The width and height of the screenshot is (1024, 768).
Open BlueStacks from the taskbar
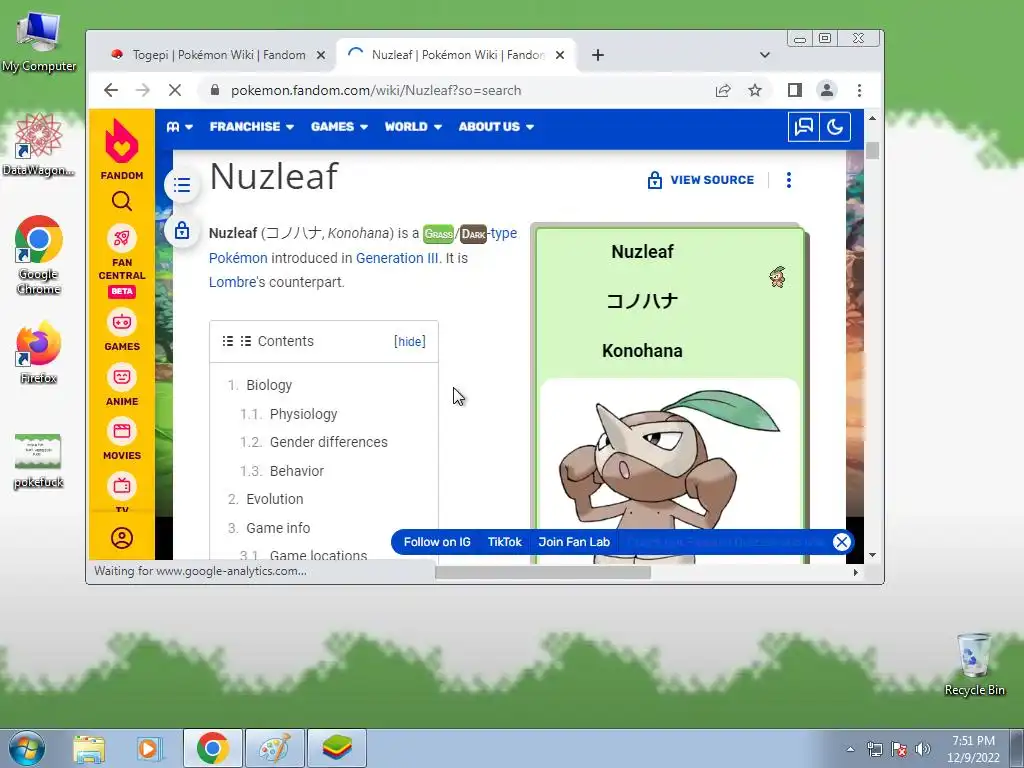337,748
